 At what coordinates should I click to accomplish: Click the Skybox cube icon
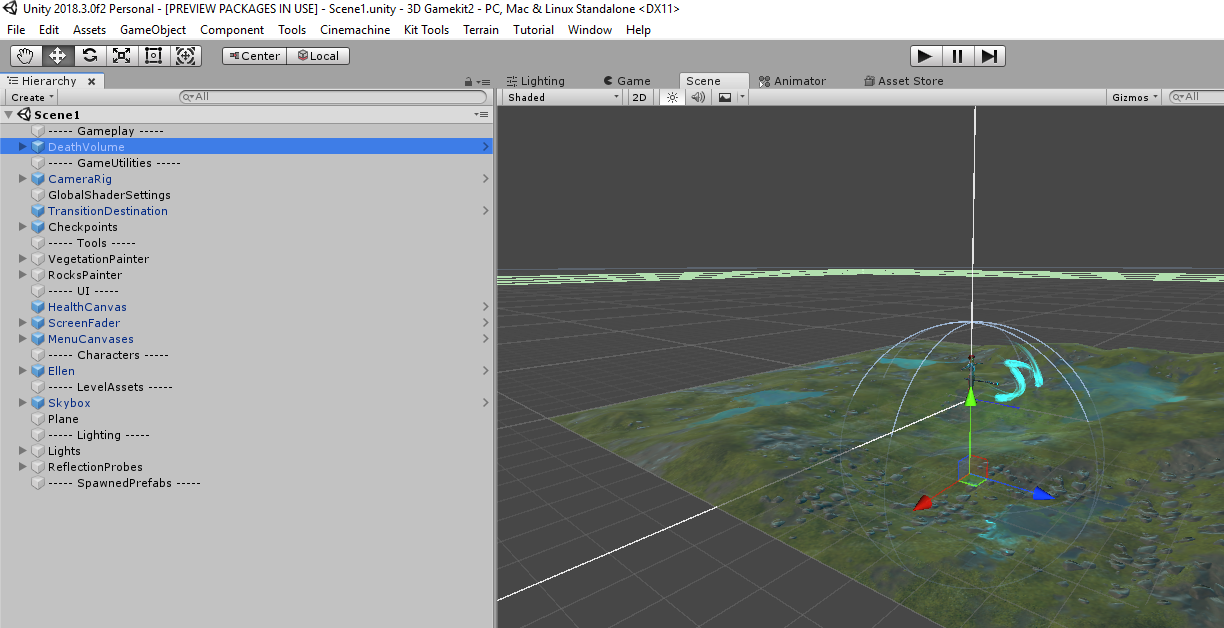click(x=38, y=403)
